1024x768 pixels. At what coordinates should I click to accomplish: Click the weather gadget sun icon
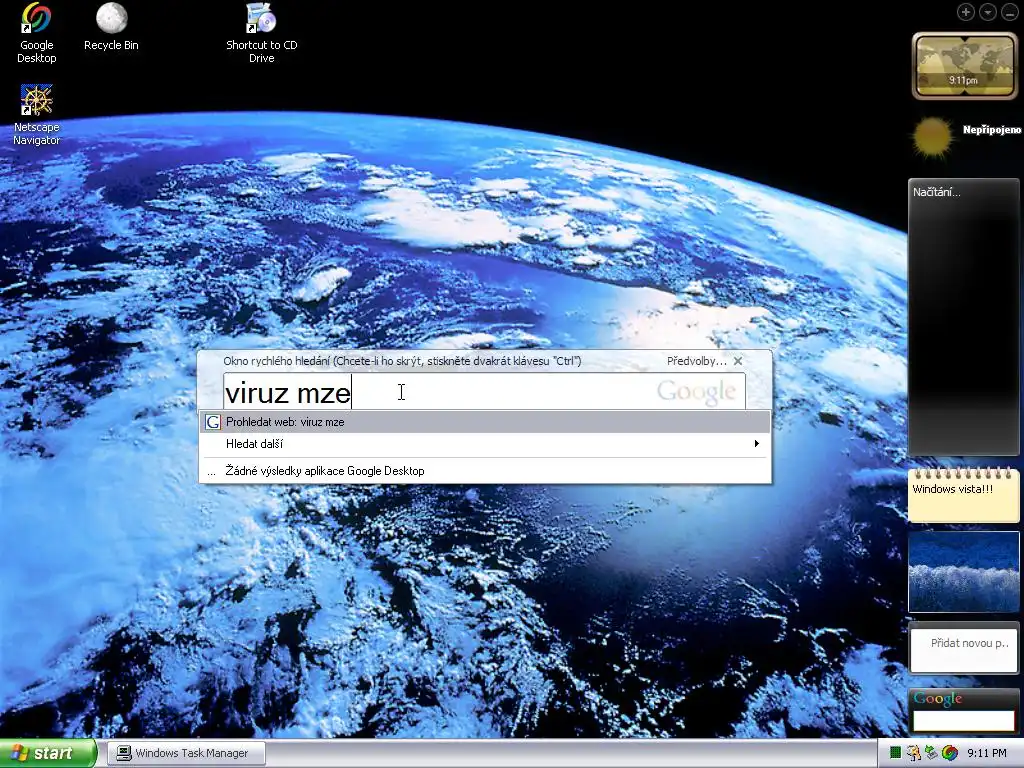click(x=933, y=137)
